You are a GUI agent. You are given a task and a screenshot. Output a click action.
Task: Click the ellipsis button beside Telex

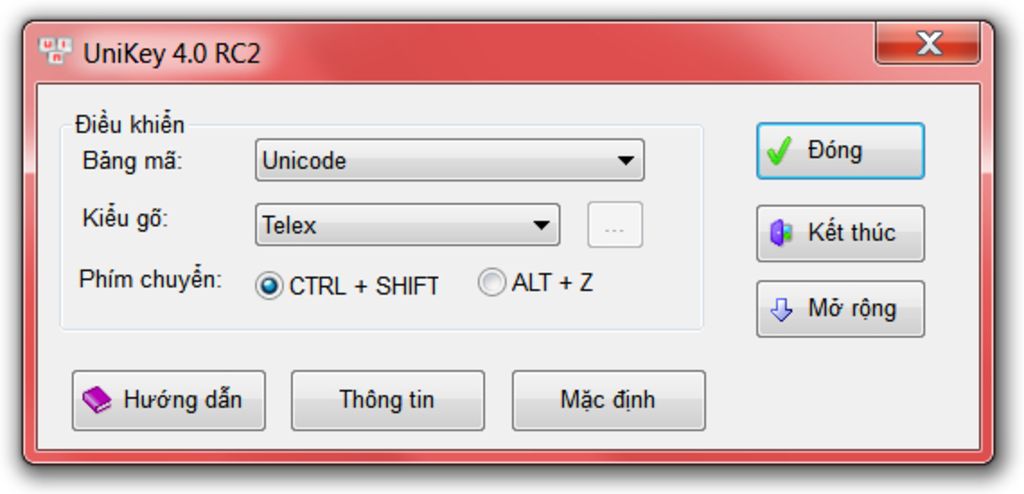tap(614, 225)
